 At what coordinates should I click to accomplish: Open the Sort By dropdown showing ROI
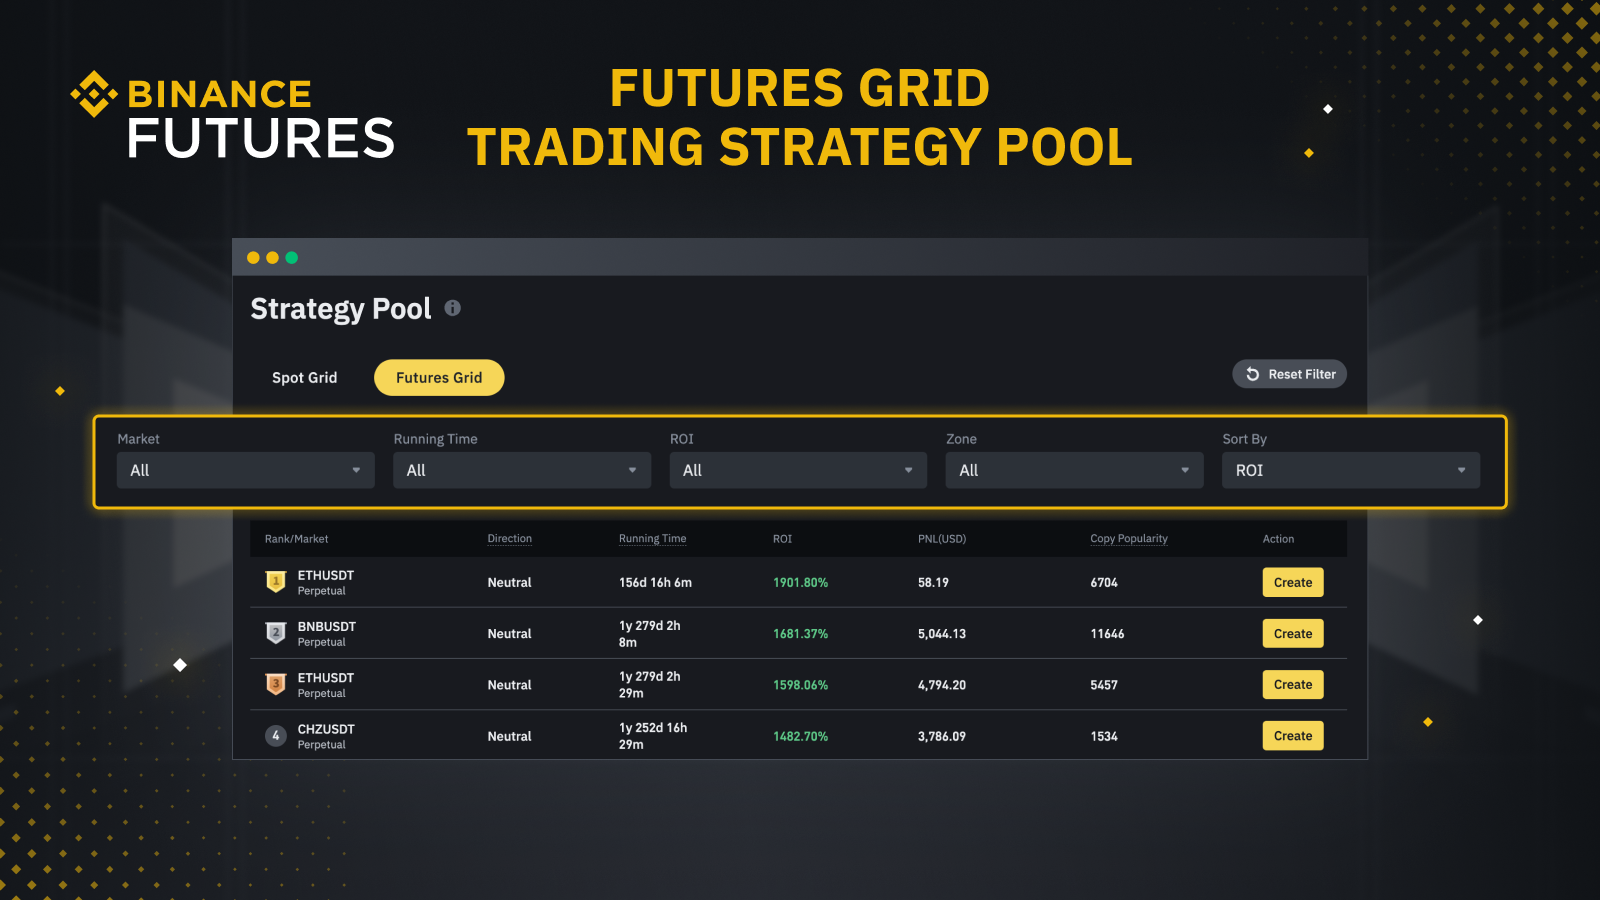[x=1350, y=470]
